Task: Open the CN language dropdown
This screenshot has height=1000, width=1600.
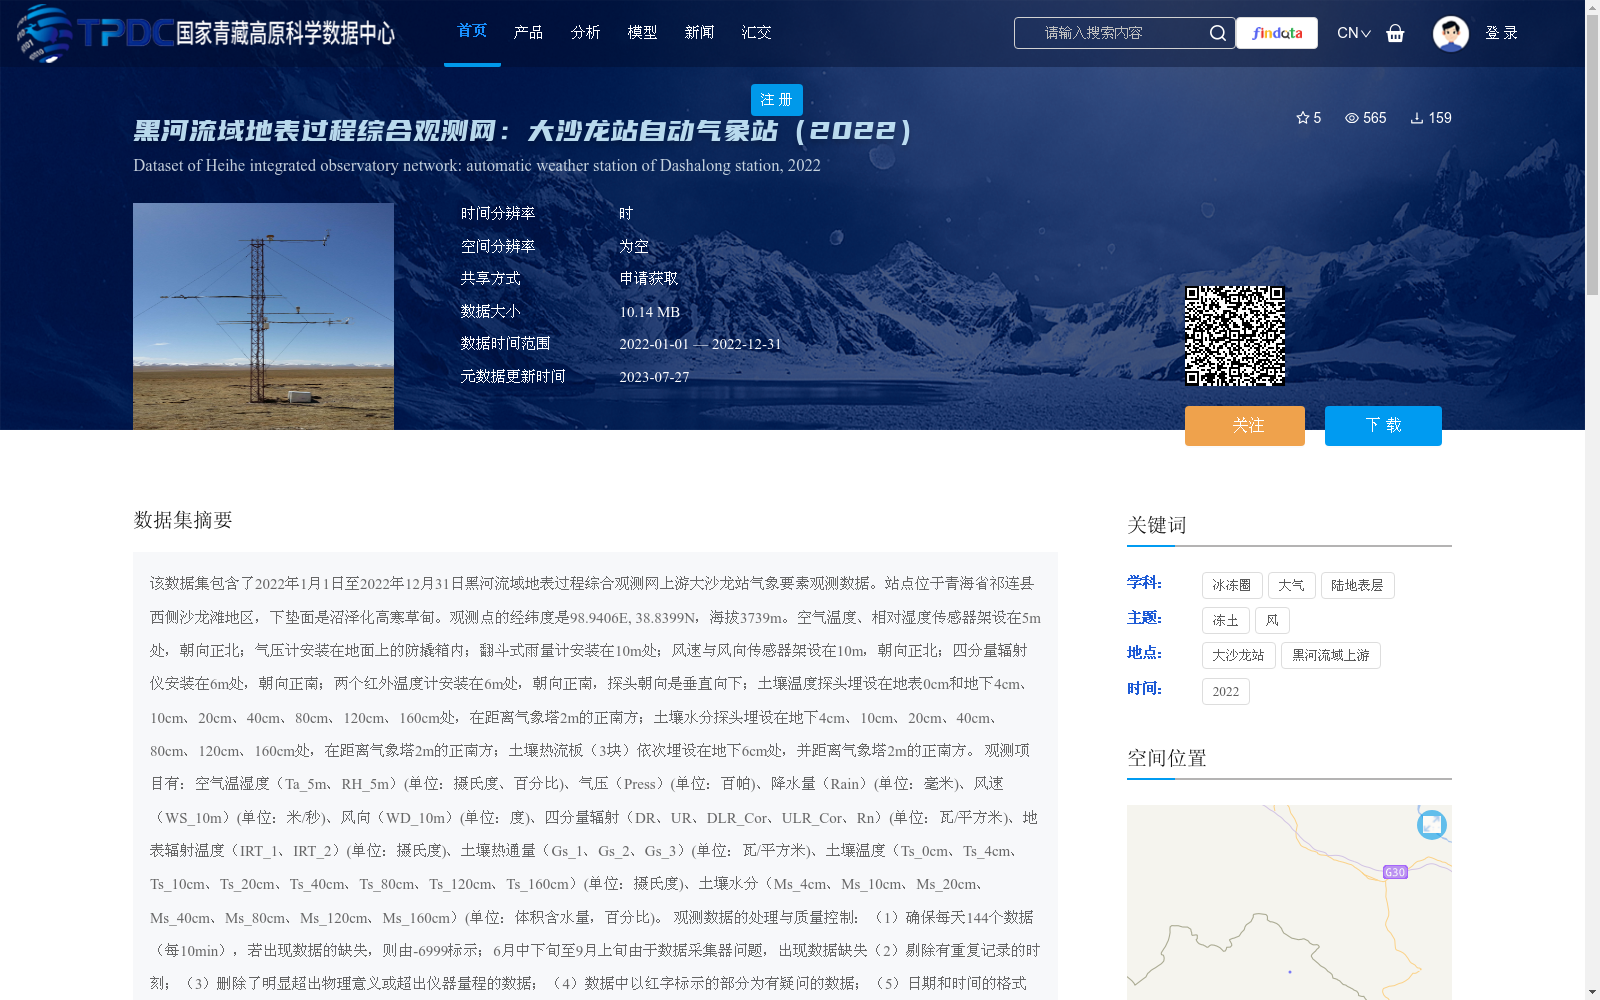Action: click(1354, 33)
